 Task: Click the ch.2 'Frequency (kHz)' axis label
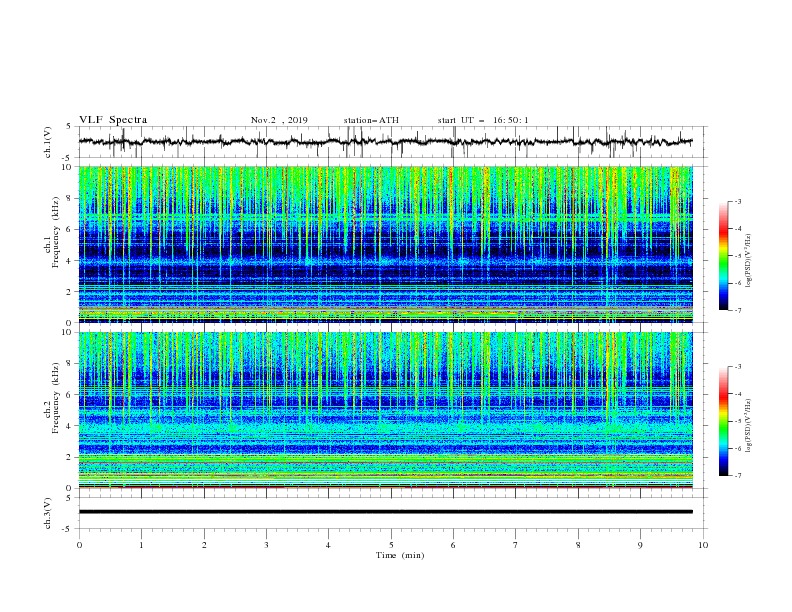56,398
